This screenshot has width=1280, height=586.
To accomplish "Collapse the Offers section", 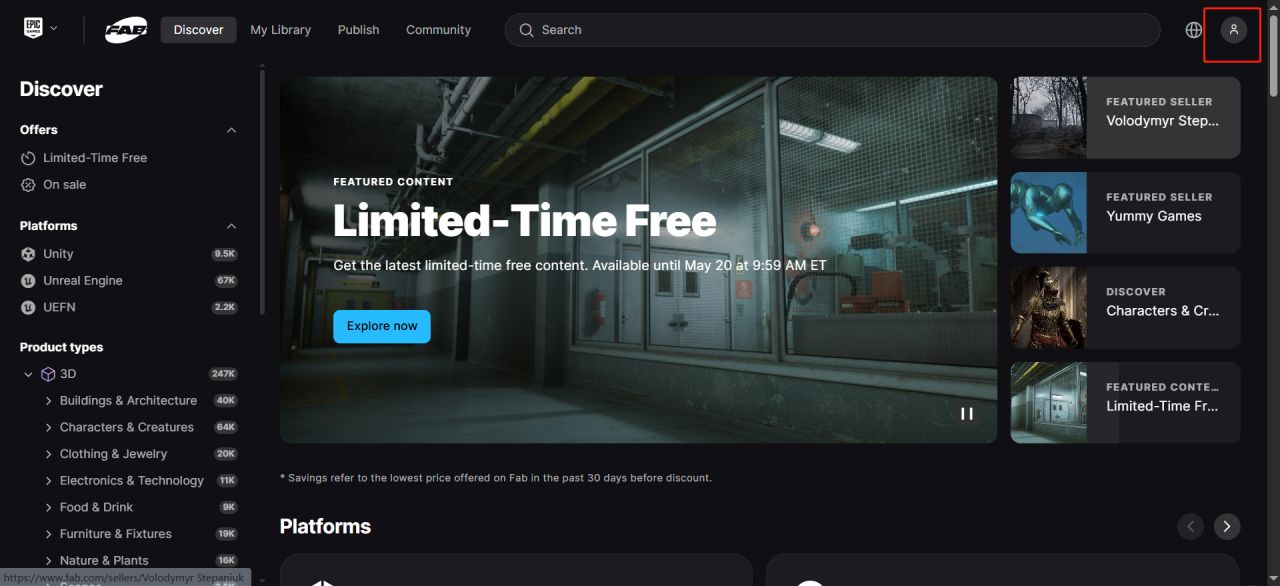I will tap(231, 130).
